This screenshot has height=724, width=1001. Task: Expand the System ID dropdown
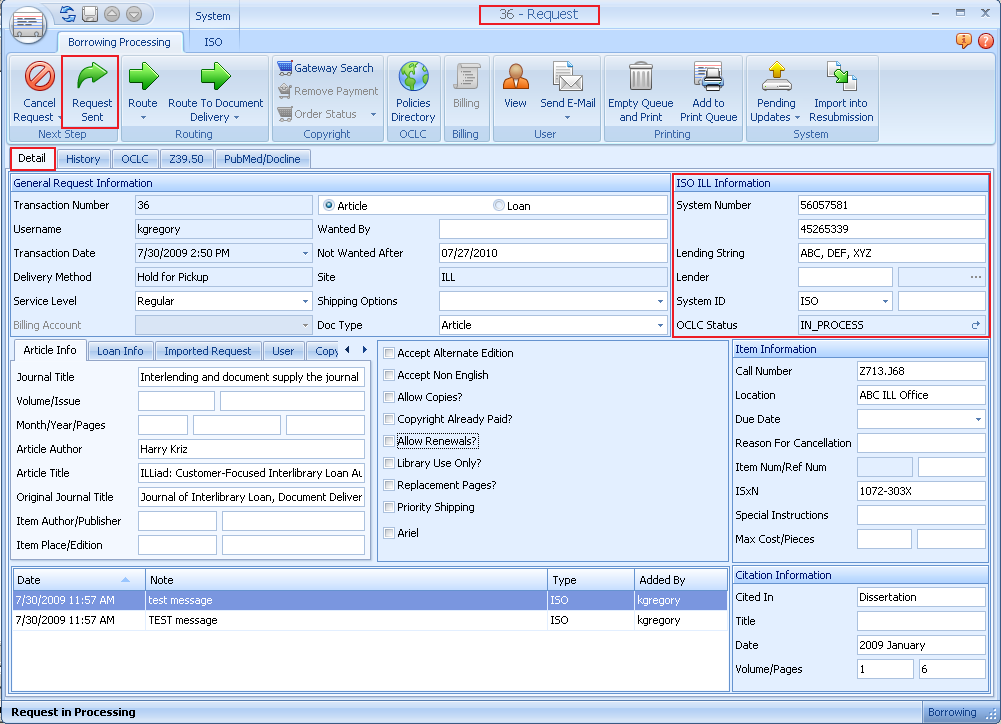885,301
